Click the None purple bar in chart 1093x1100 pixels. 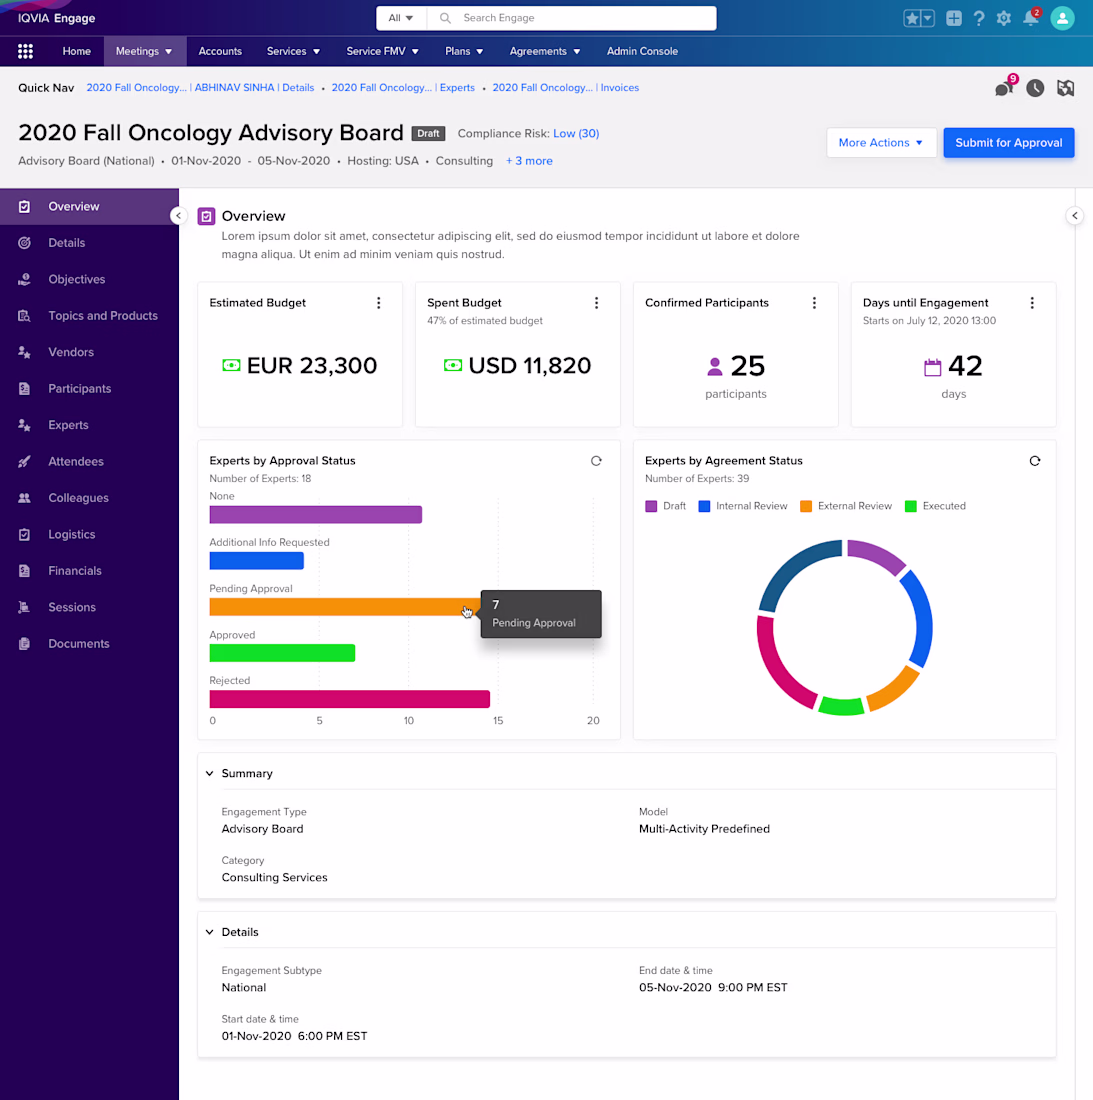[x=316, y=514]
